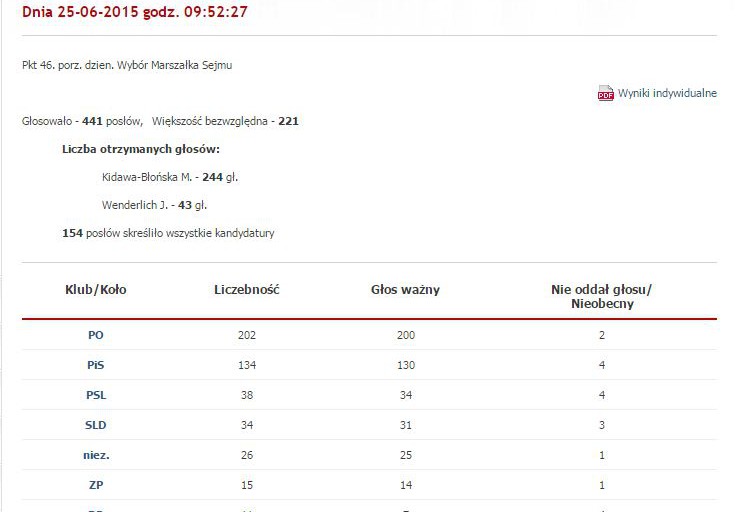Open the niez. group link

click(x=96, y=455)
